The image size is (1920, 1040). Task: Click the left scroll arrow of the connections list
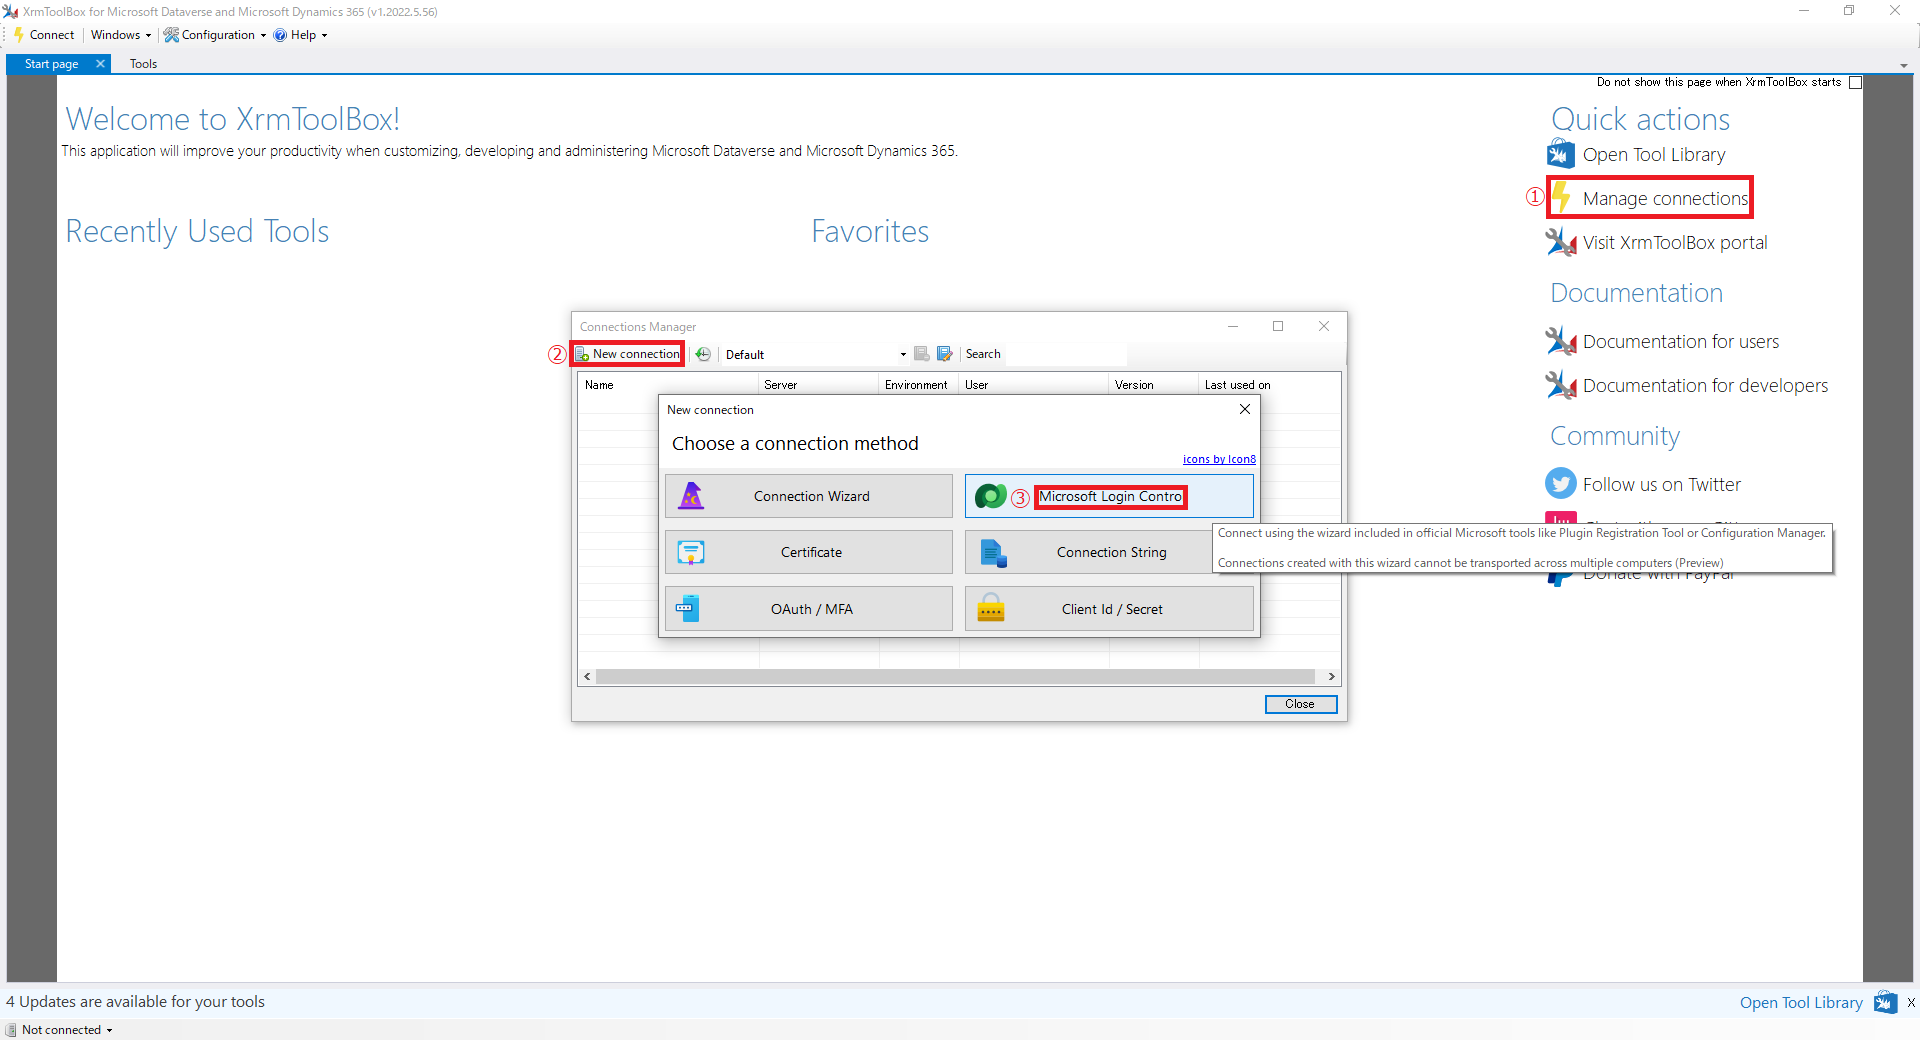[588, 677]
